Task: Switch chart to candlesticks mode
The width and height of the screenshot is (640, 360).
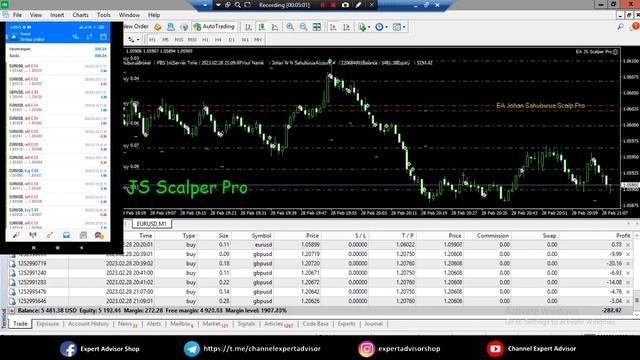Action: click(x=262, y=27)
